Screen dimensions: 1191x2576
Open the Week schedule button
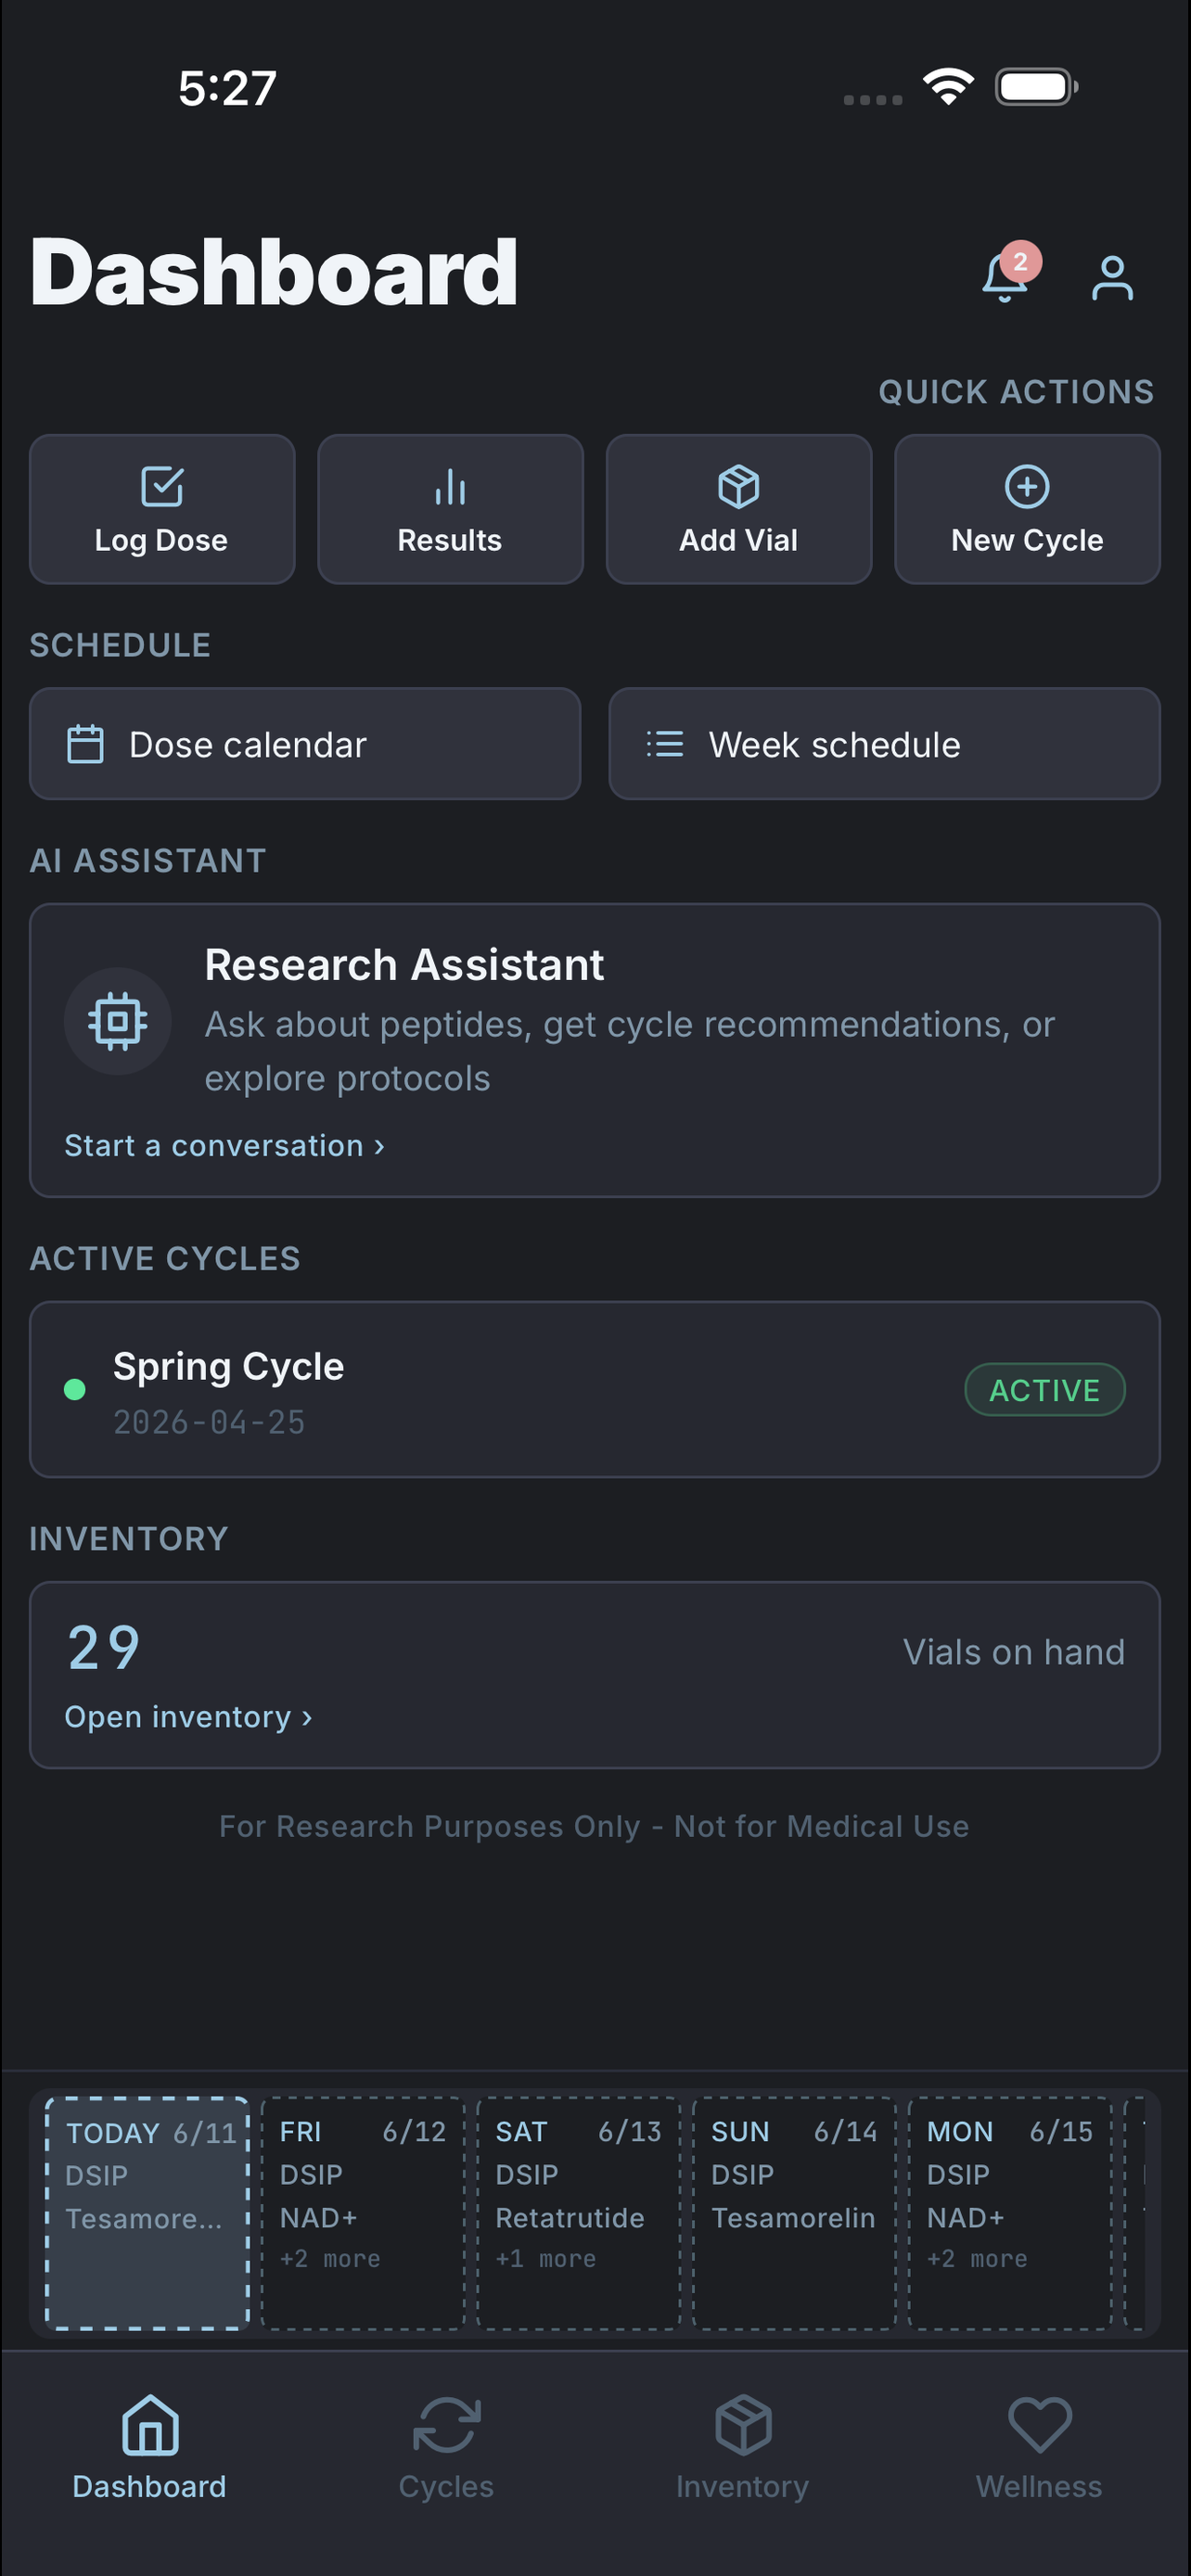coord(884,744)
